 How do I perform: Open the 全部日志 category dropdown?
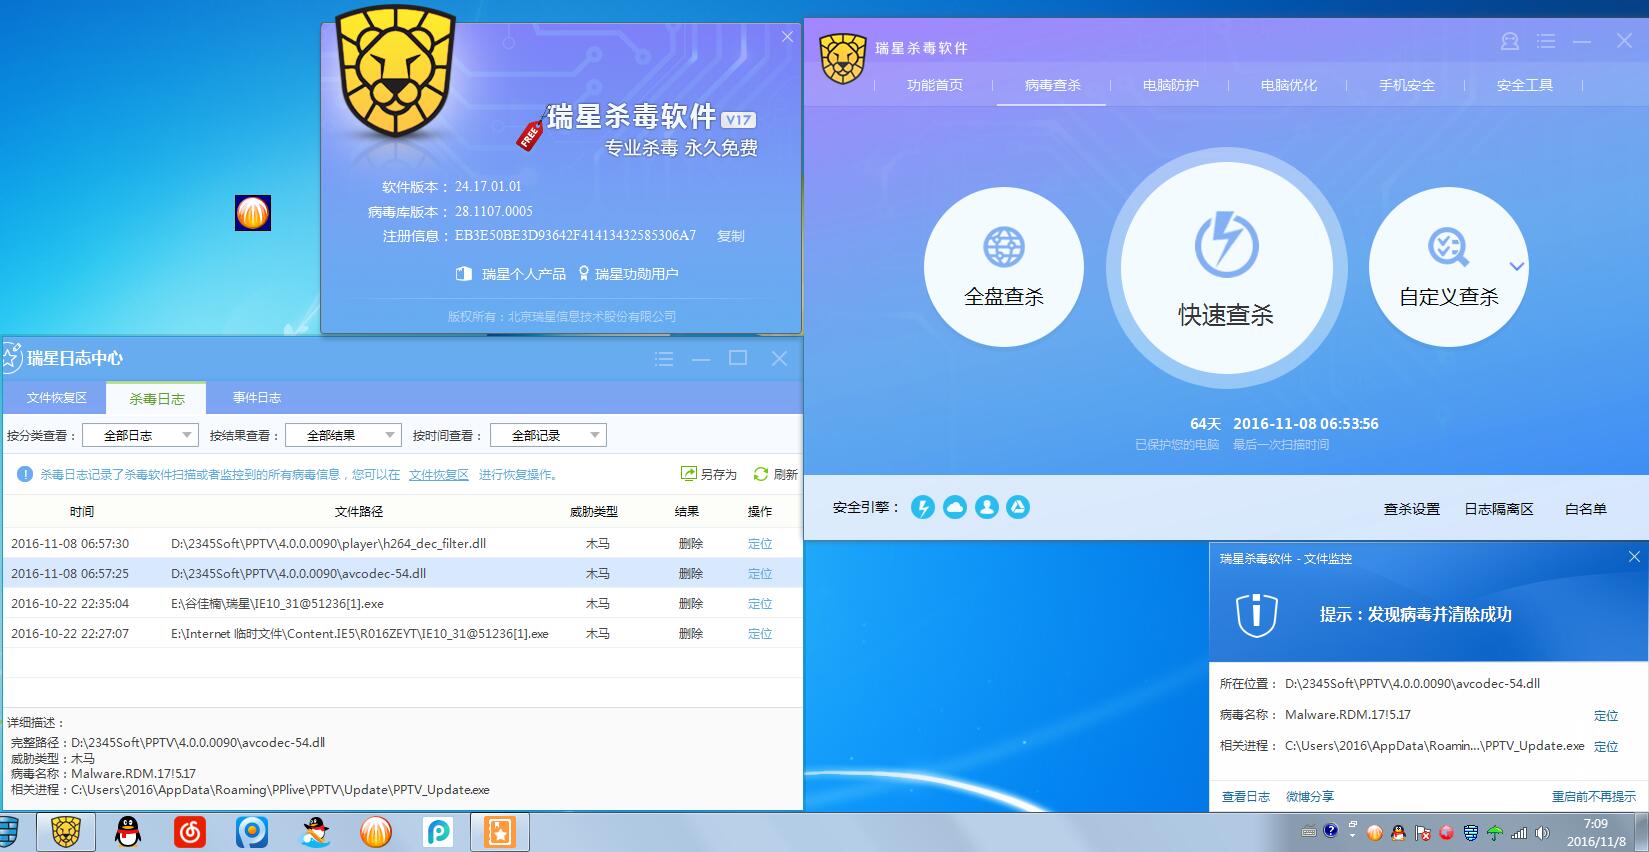(140, 435)
